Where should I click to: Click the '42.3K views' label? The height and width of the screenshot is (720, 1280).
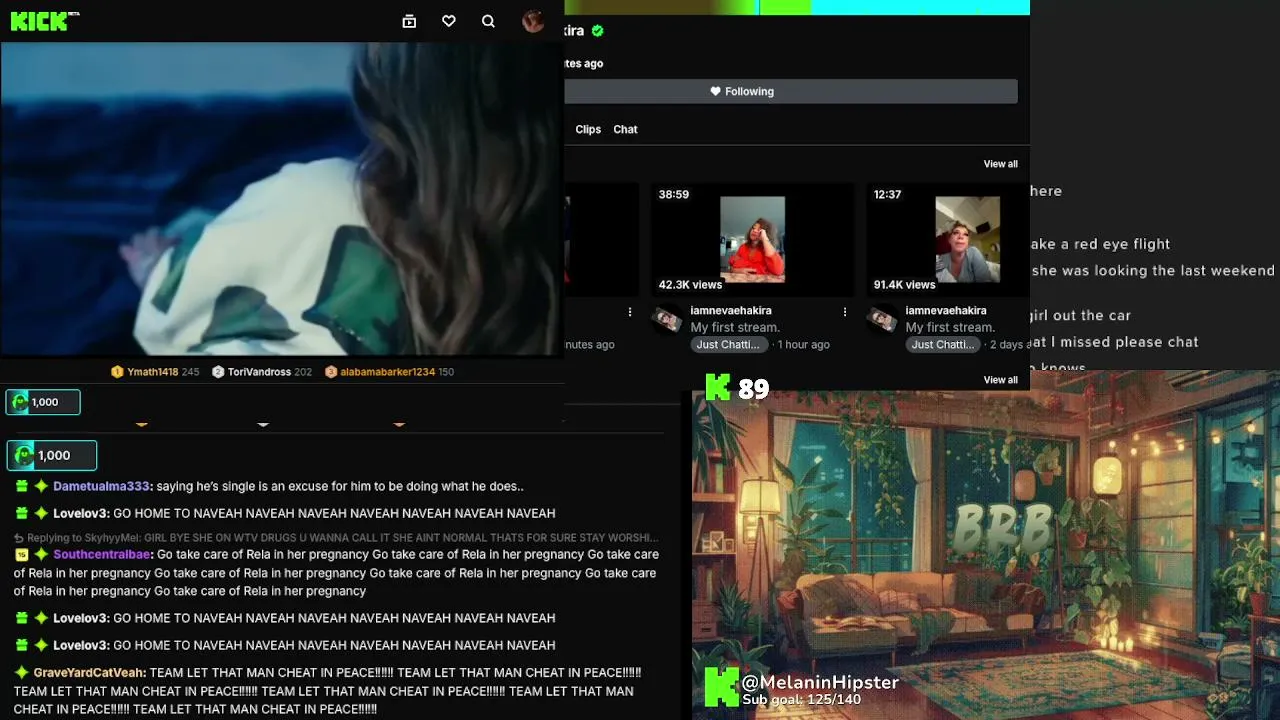click(690, 285)
